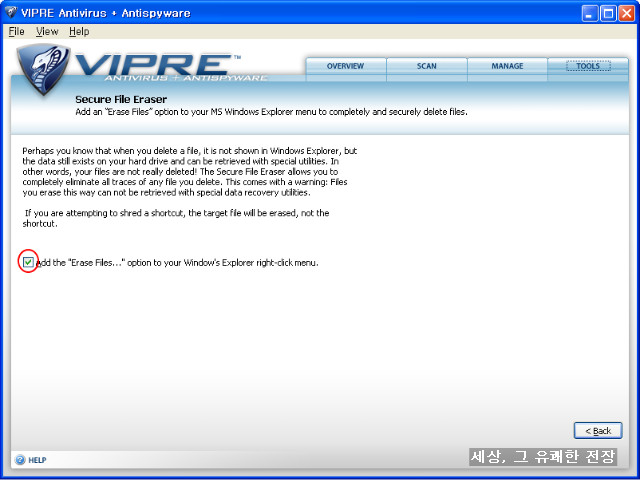Open the File menu
Viewport: 640px width, 480px height.
coord(16,31)
